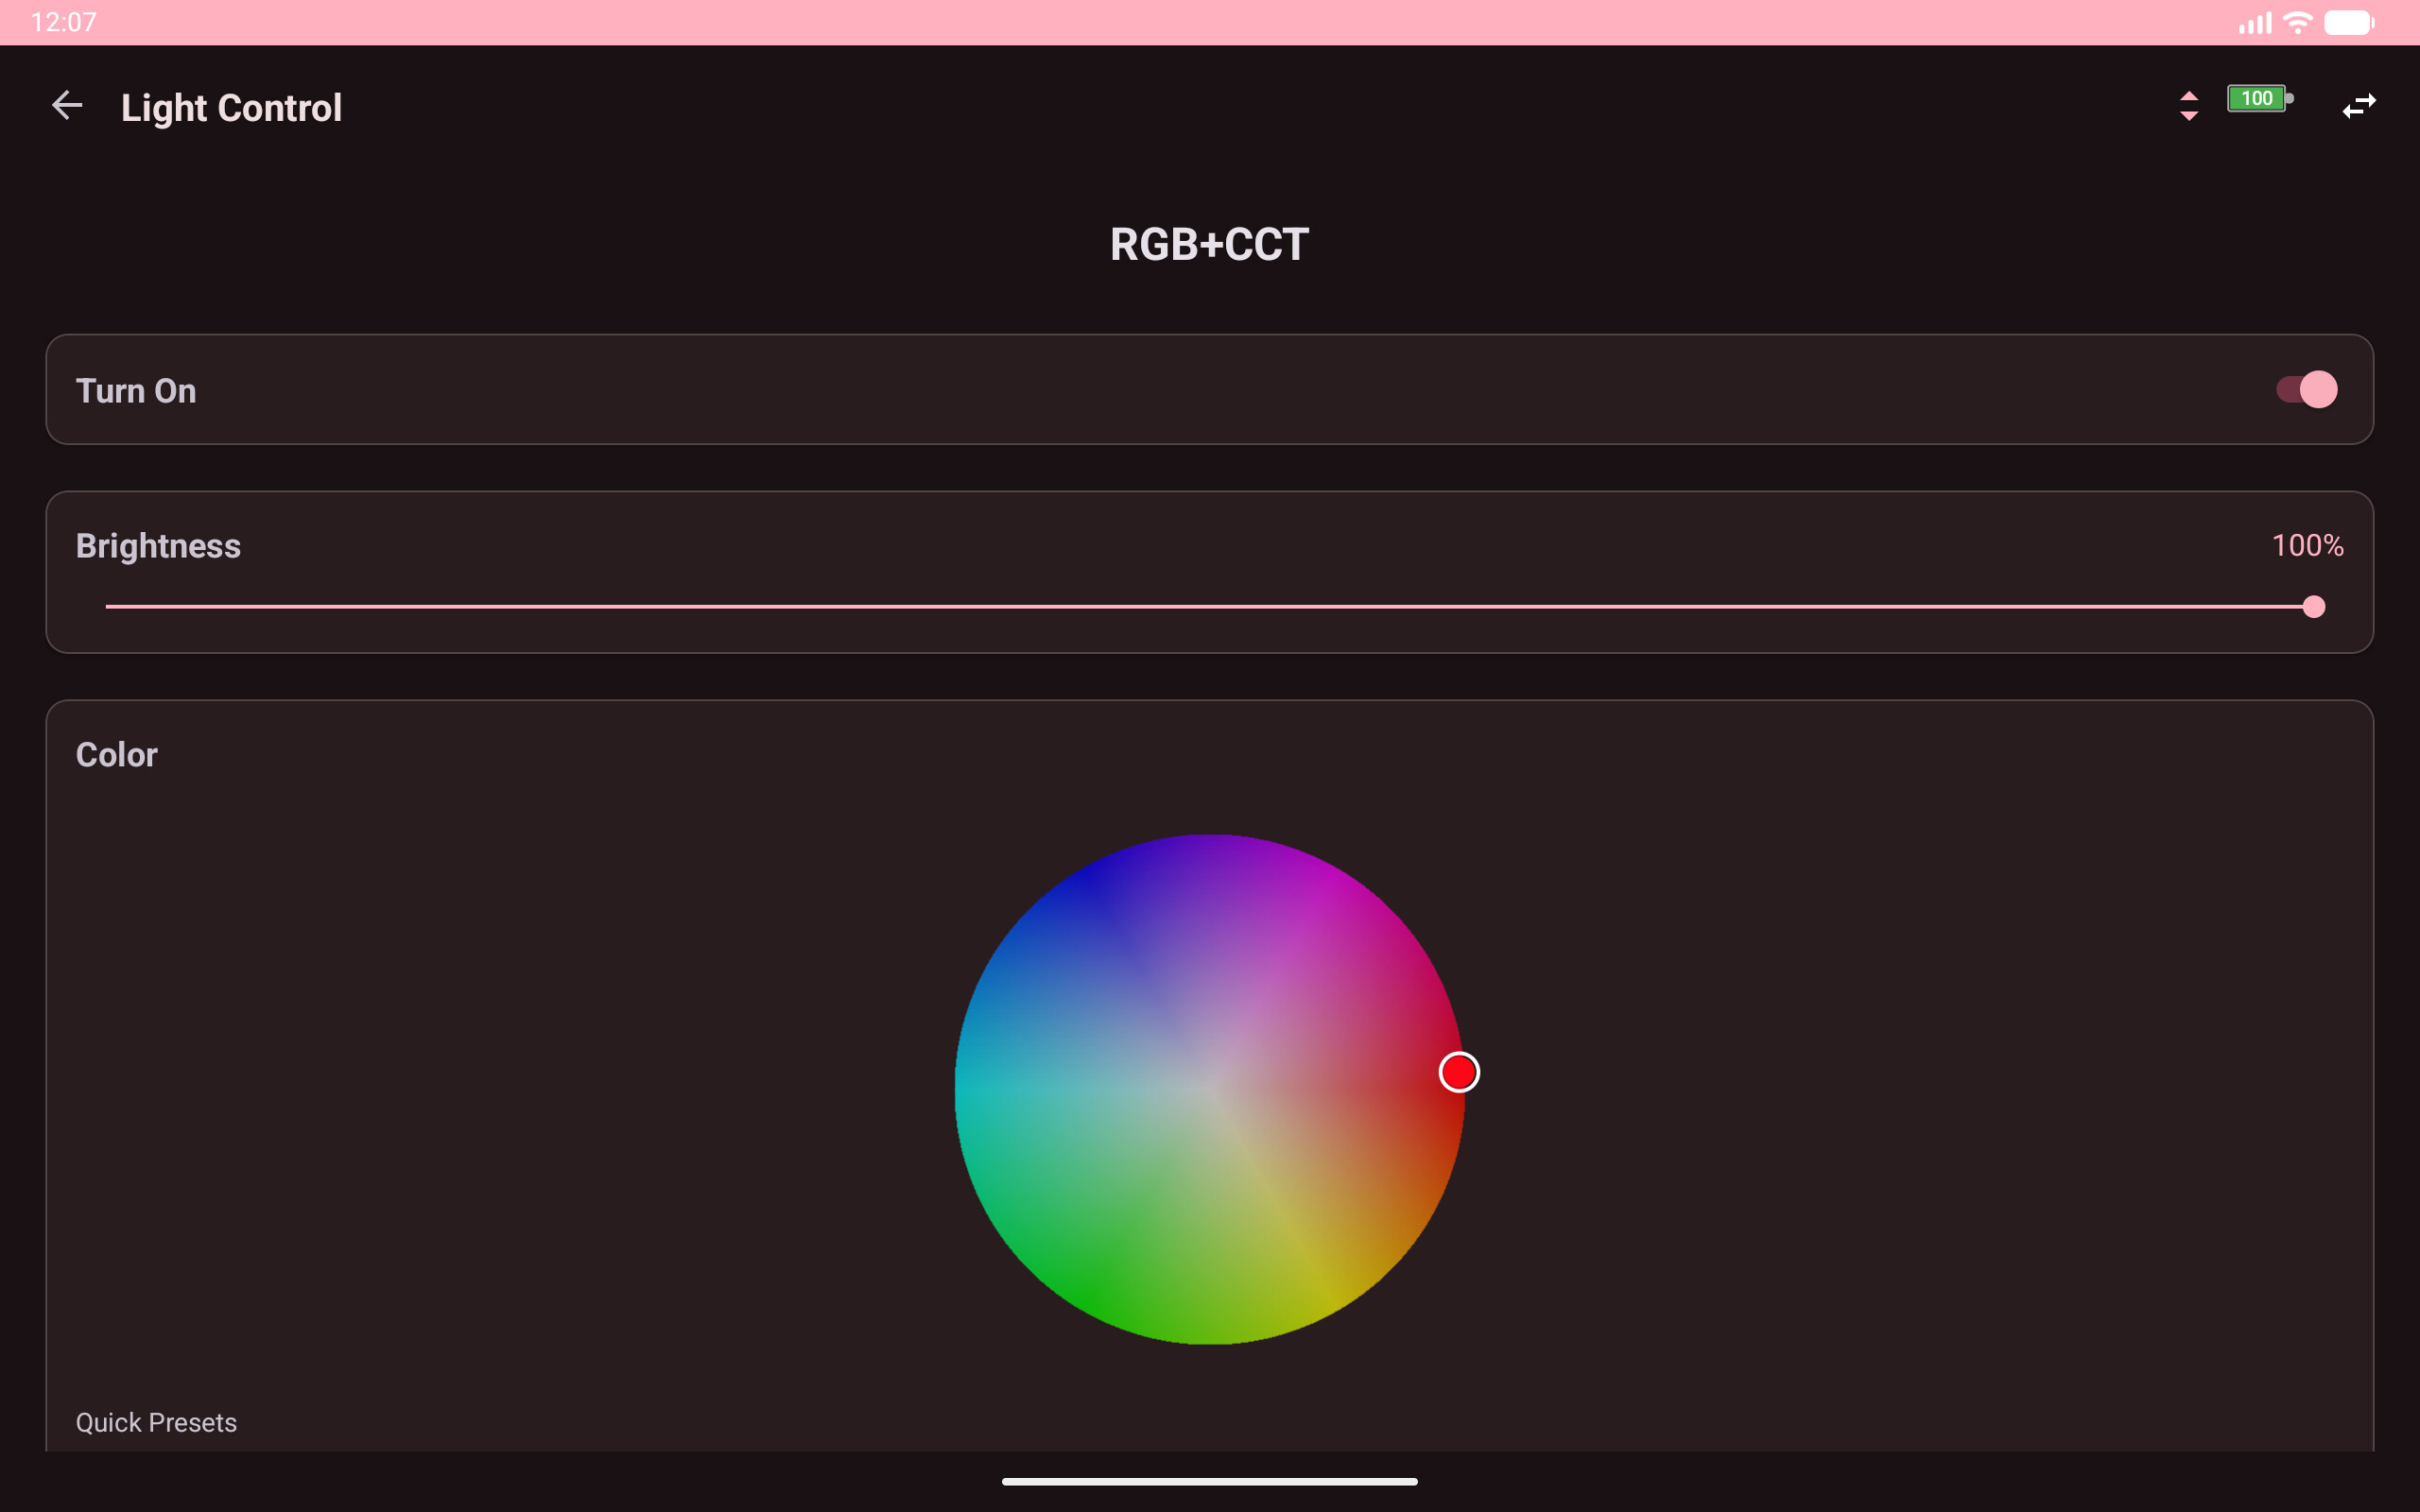Tap the Wi-Fi status bar icon

(2298, 22)
